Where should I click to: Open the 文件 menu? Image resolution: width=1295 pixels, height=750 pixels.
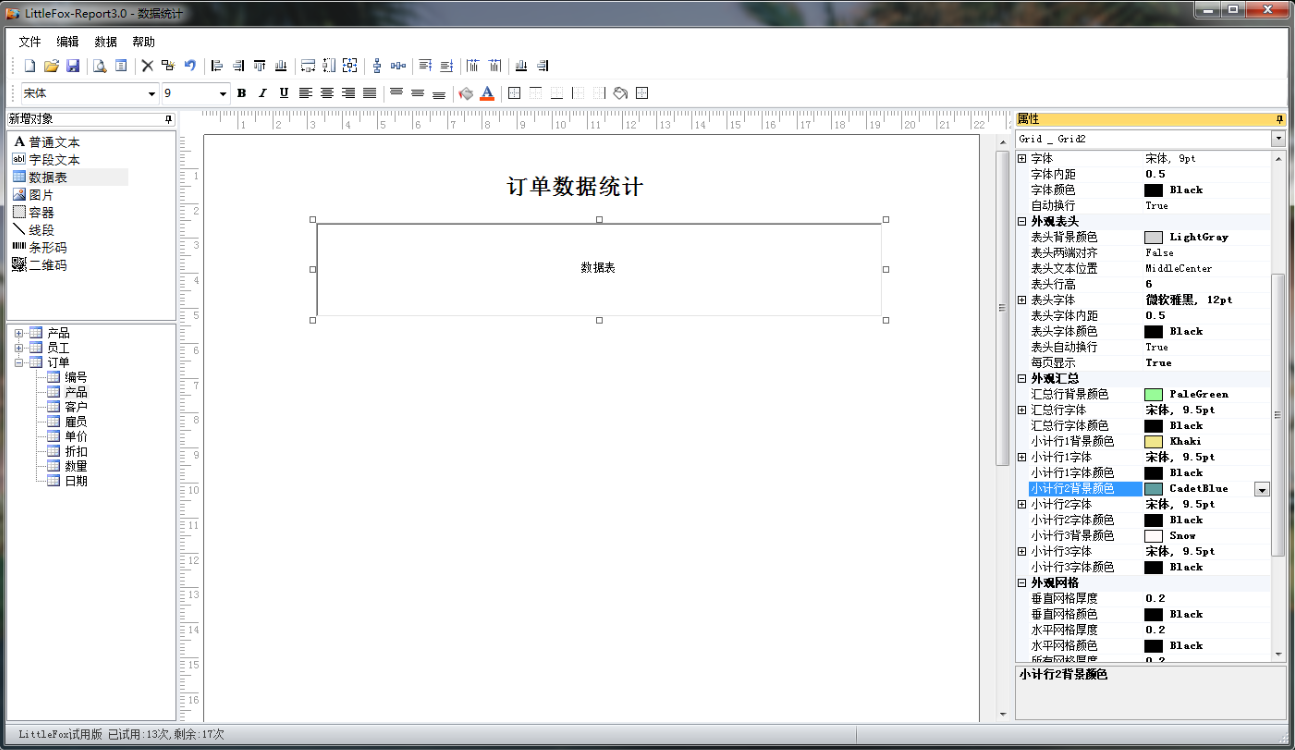click(30, 42)
